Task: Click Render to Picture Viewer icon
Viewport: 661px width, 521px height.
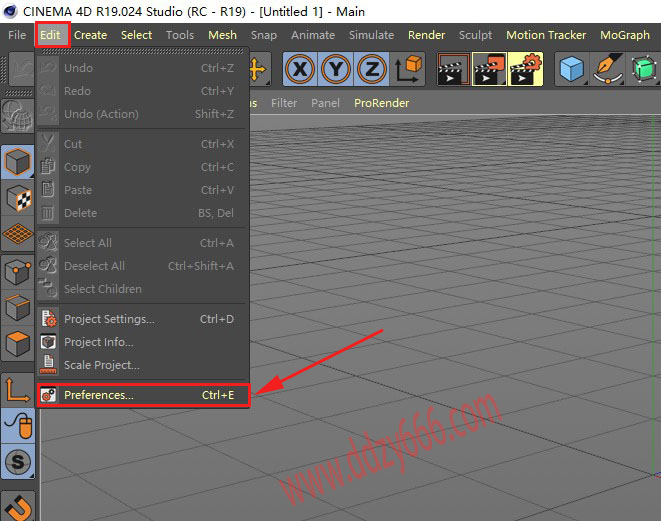Action: pyautogui.click(x=489, y=69)
